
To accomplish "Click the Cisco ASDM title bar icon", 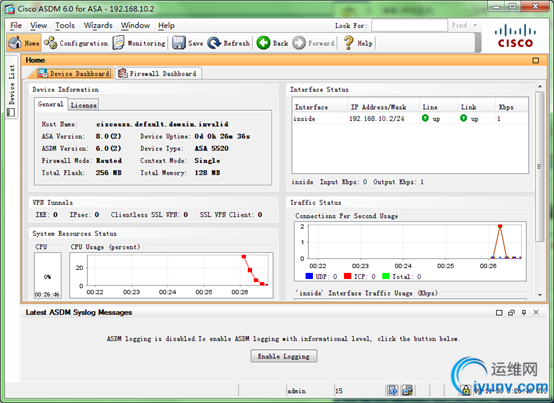I will (x=10, y=9).
